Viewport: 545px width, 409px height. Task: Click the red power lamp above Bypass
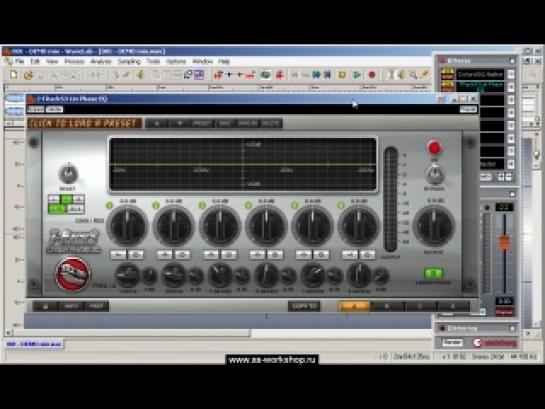click(x=434, y=148)
